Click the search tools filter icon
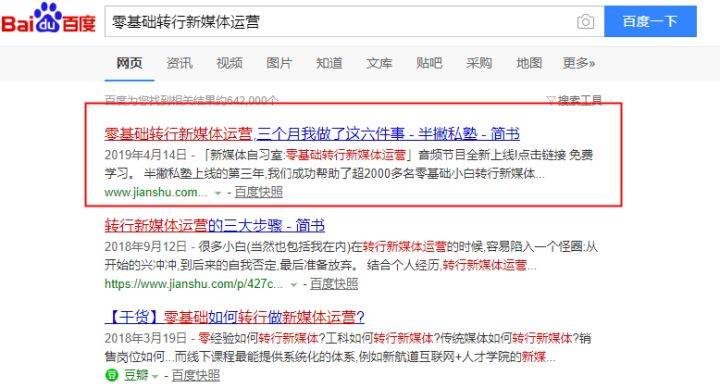 click(x=551, y=100)
